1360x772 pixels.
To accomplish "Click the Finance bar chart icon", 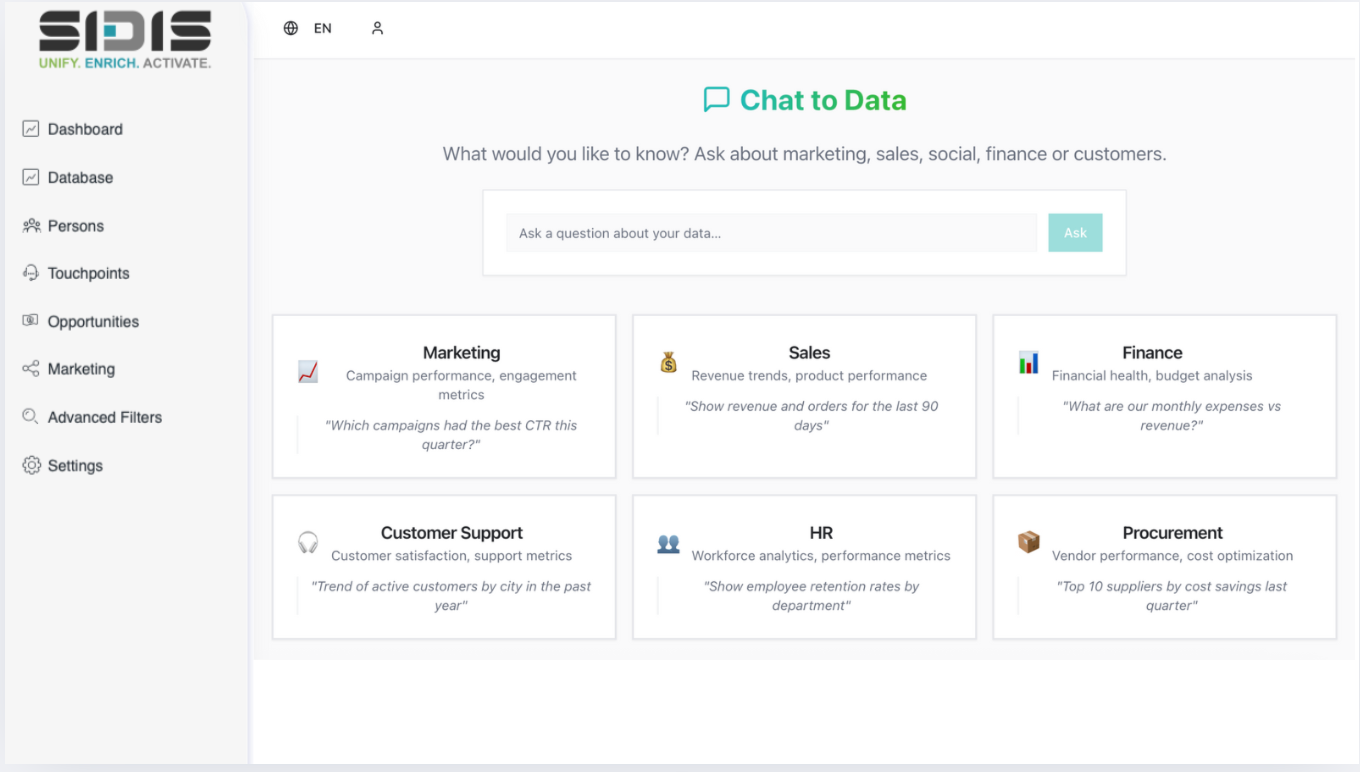I will click(x=1028, y=362).
